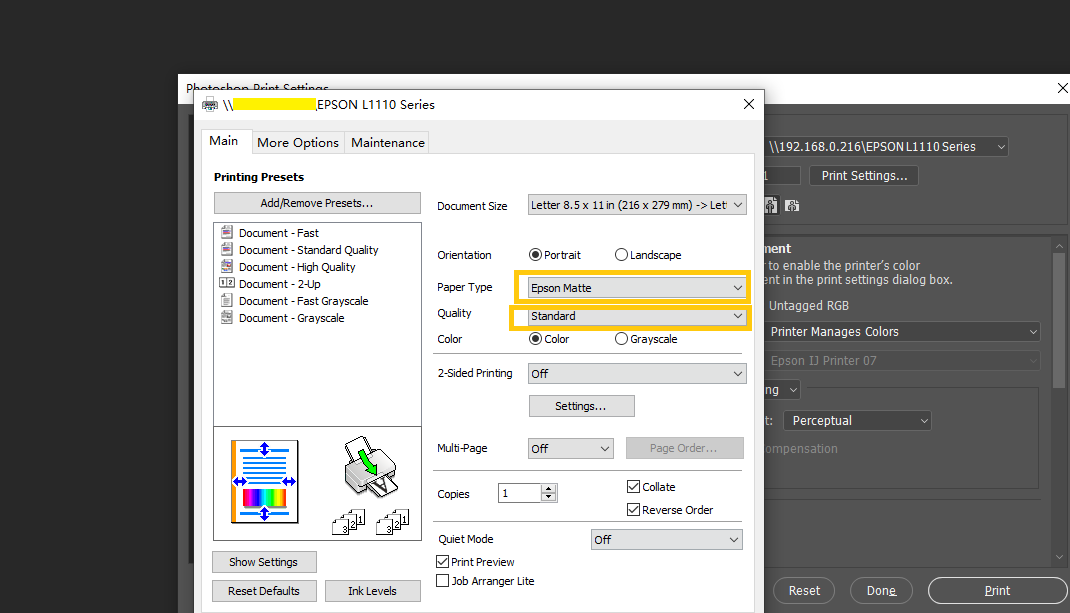Screen dimensions: 1070x613
Task: Close the EPSON L1110 Series dialog
Action: [749, 104]
